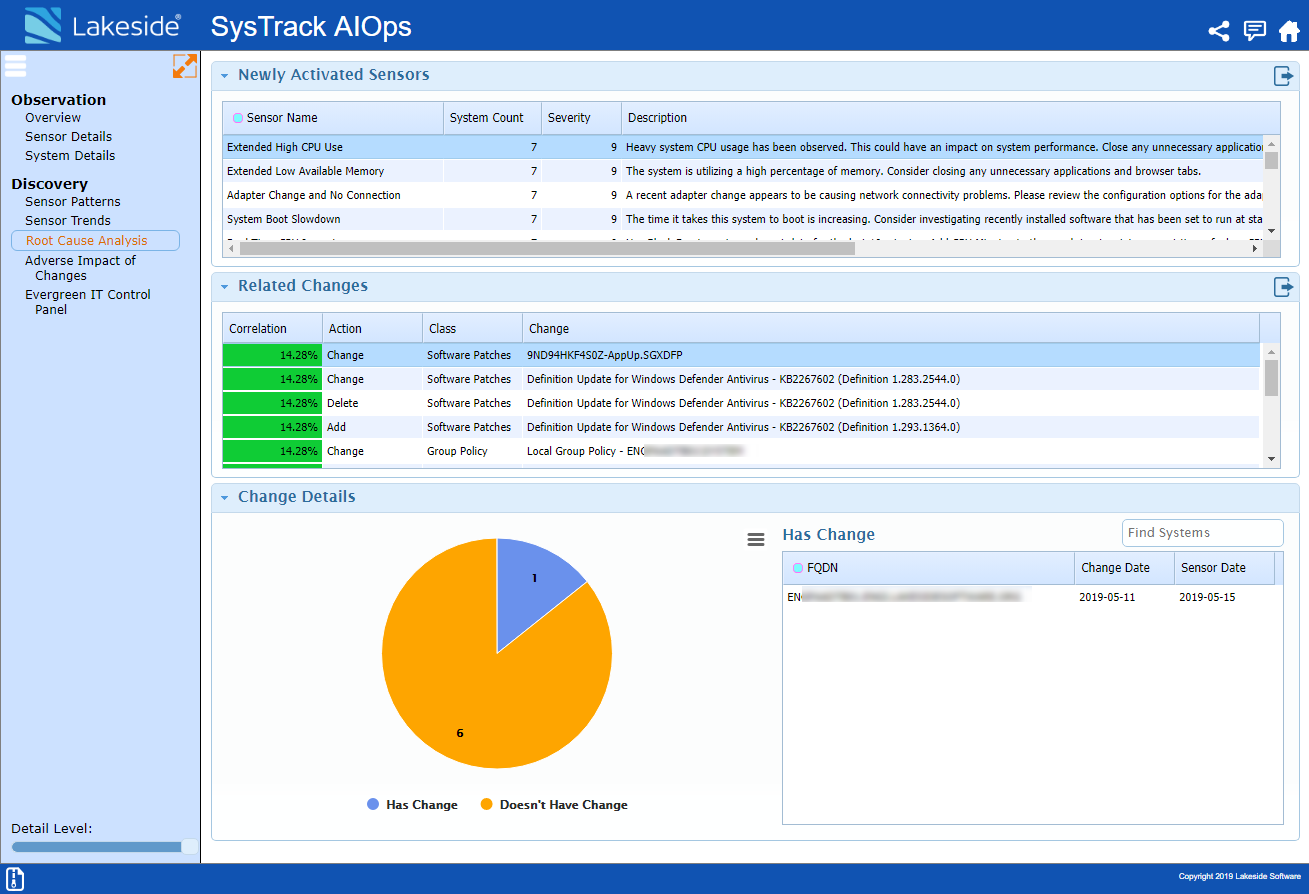Collapse the Related Changes panel

(225, 286)
